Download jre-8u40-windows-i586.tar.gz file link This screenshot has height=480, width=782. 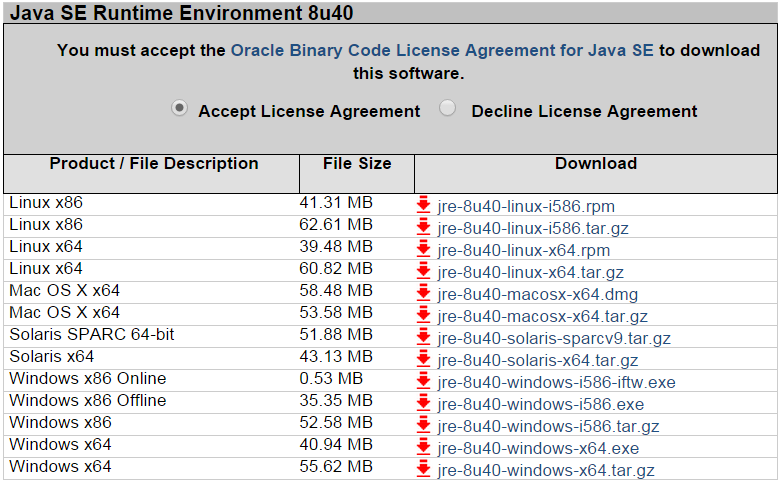548,426
